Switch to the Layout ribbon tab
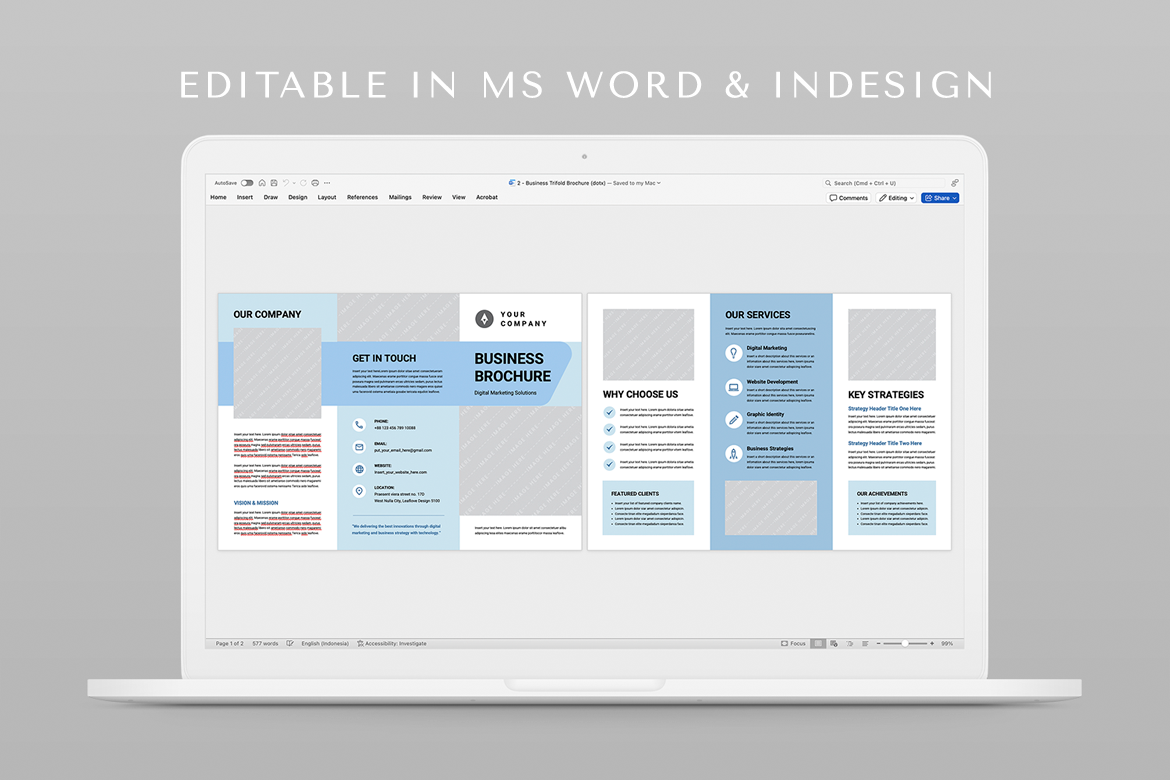1170x780 pixels. point(327,198)
